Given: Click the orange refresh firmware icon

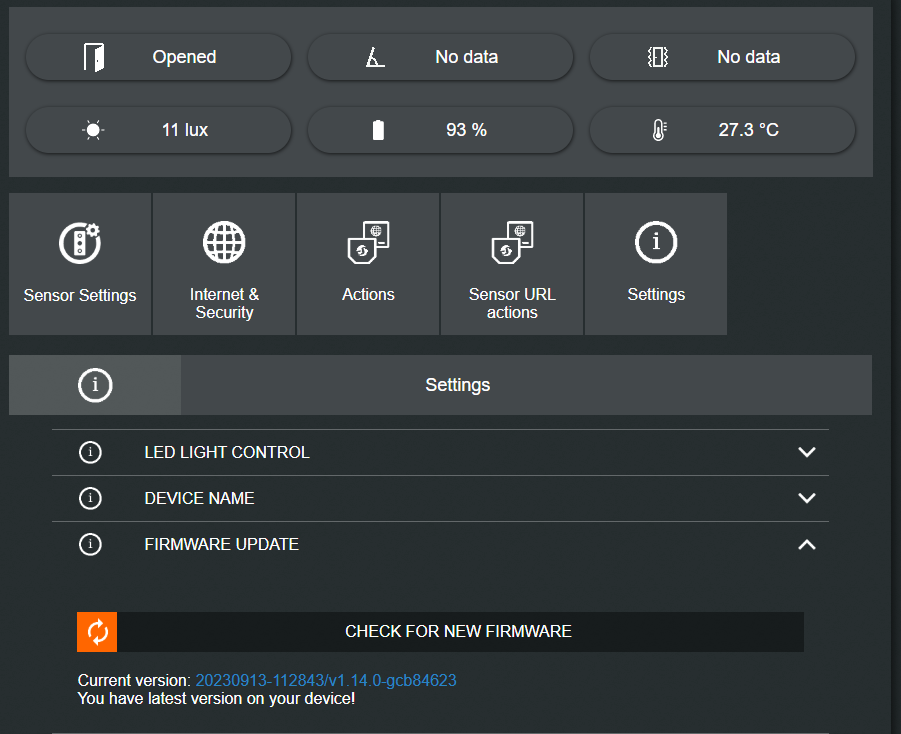Looking at the screenshot, I should (x=97, y=632).
